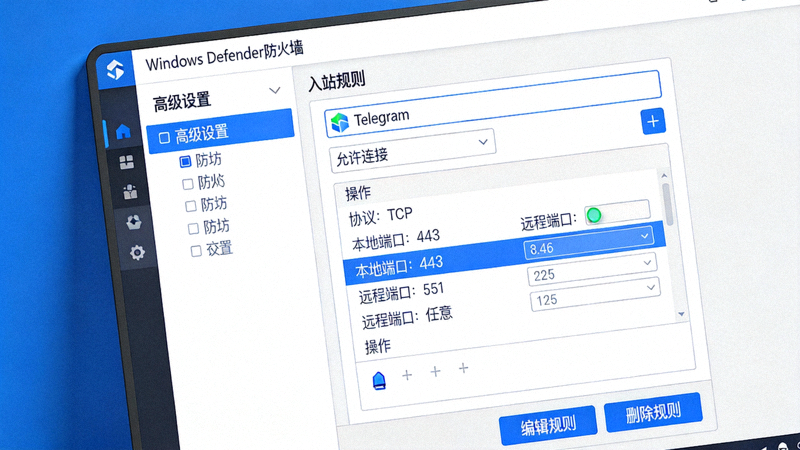Click the Telegram app icon in rule field
Image resolution: width=800 pixels, height=450 pixels.
click(x=339, y=122)
